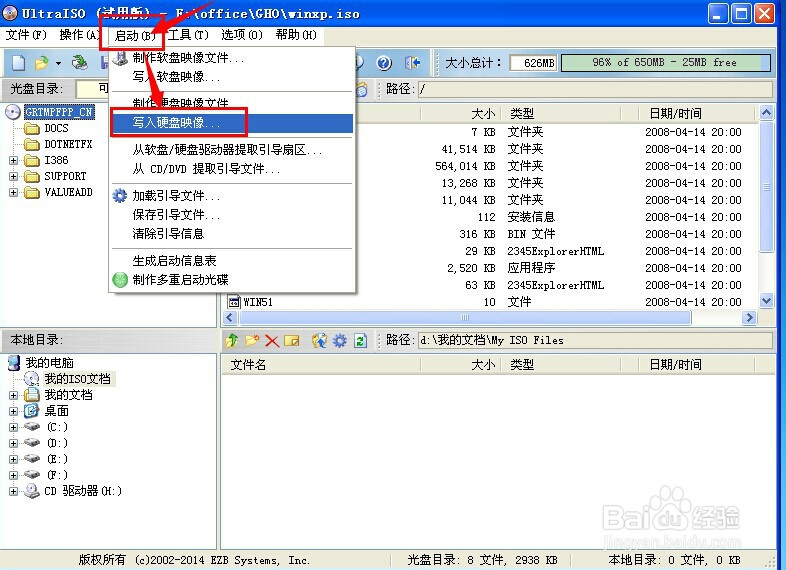Image resolution: width=786 pixels, height=570 pixels.
Task: Click the new folder icon in local toolbar
Action: point(252,340)
